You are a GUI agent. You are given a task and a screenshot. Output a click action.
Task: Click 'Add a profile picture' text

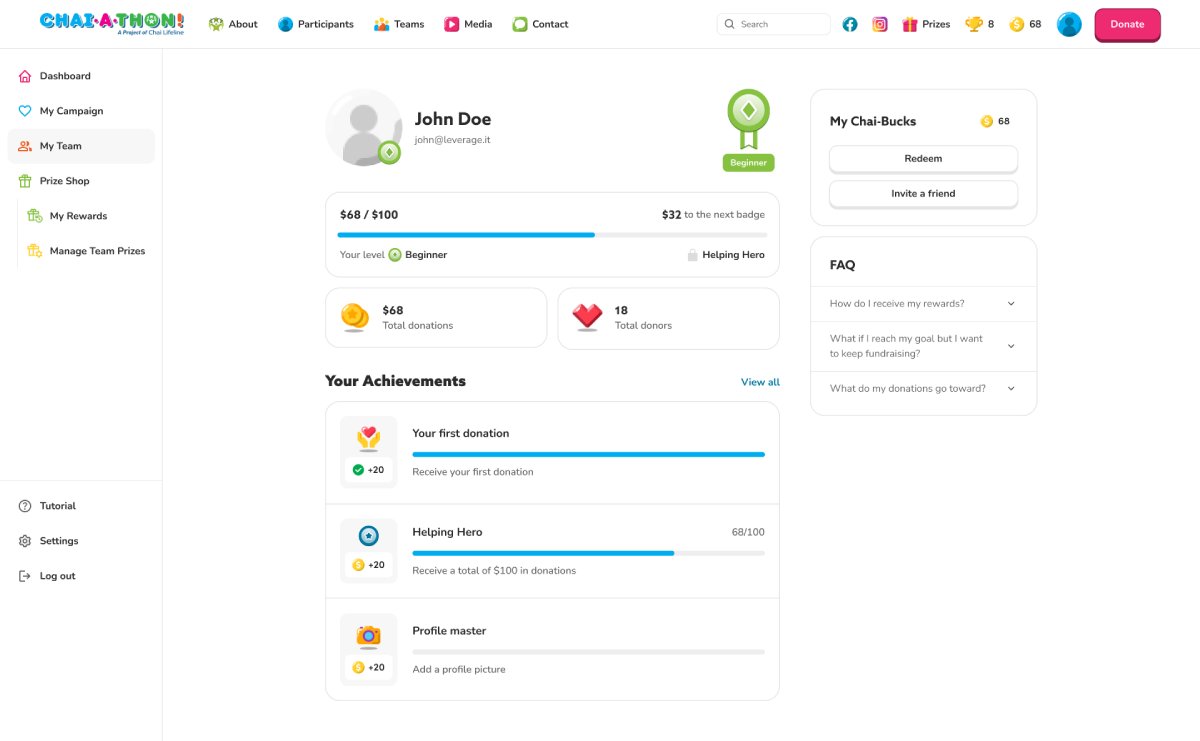coord(459,670)
